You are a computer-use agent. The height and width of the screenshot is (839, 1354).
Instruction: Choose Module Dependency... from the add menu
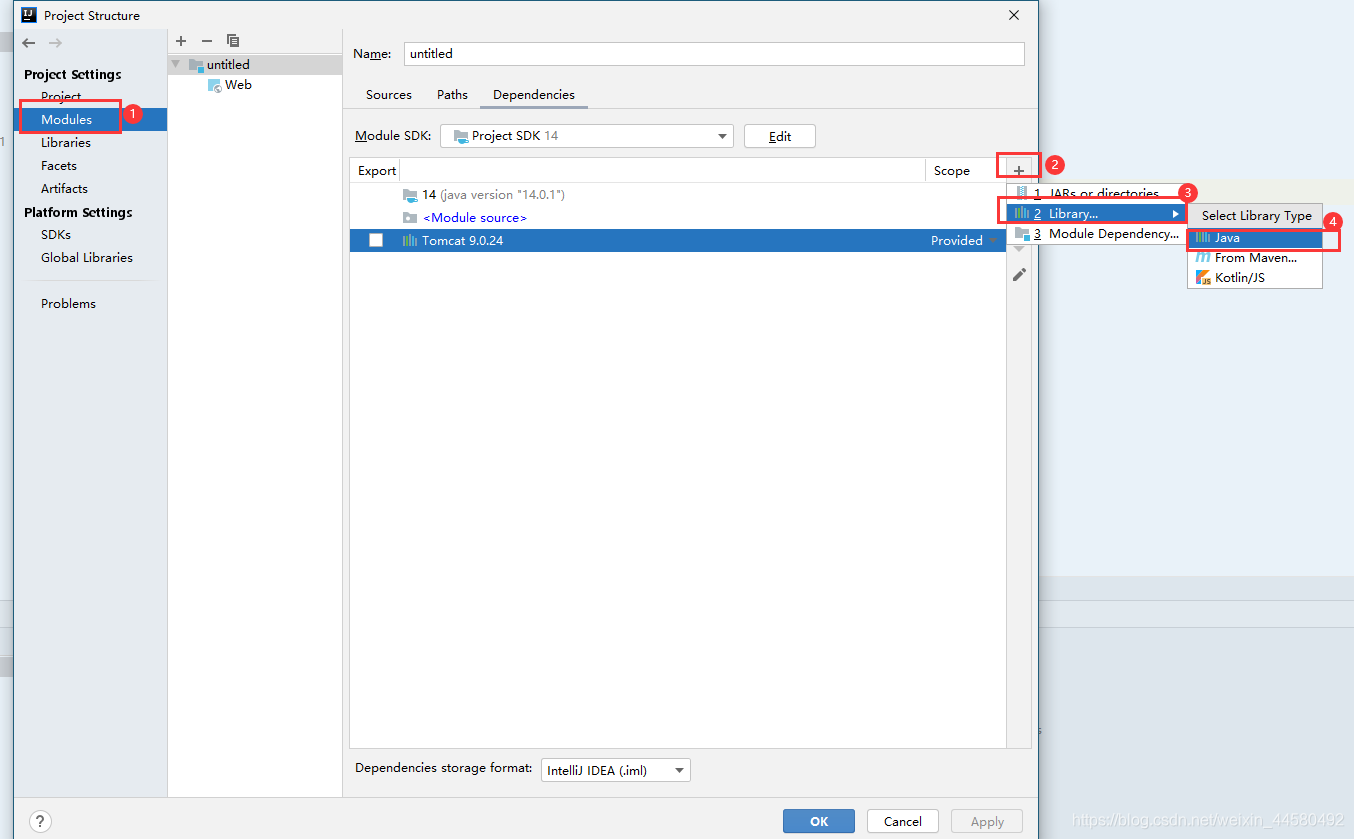pos(1096,234)
